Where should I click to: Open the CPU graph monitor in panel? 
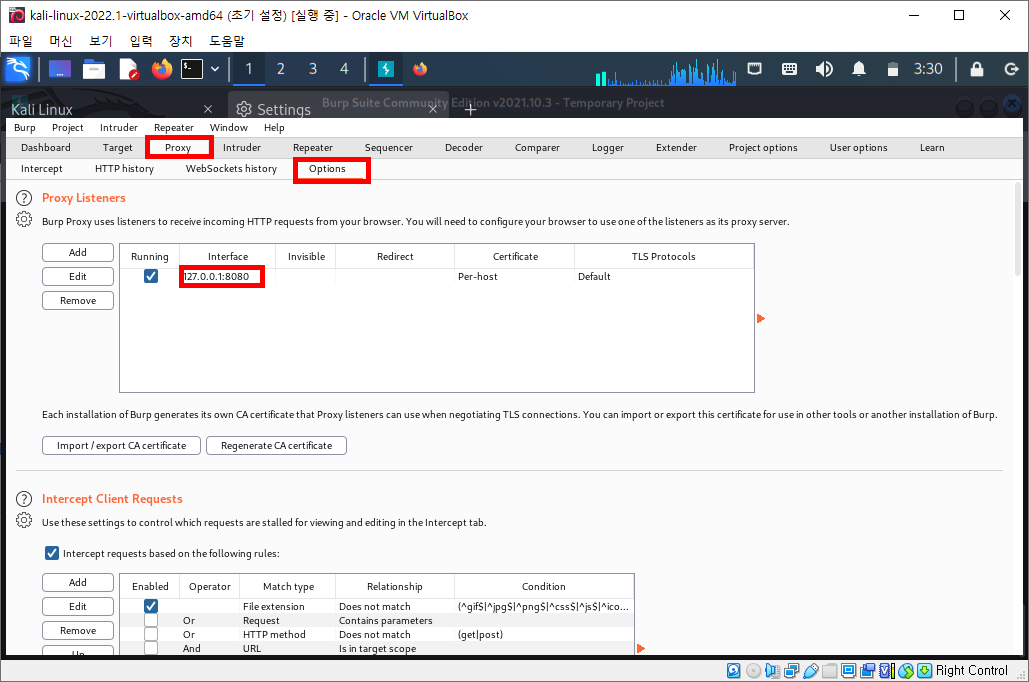click(x=665, y=72)
